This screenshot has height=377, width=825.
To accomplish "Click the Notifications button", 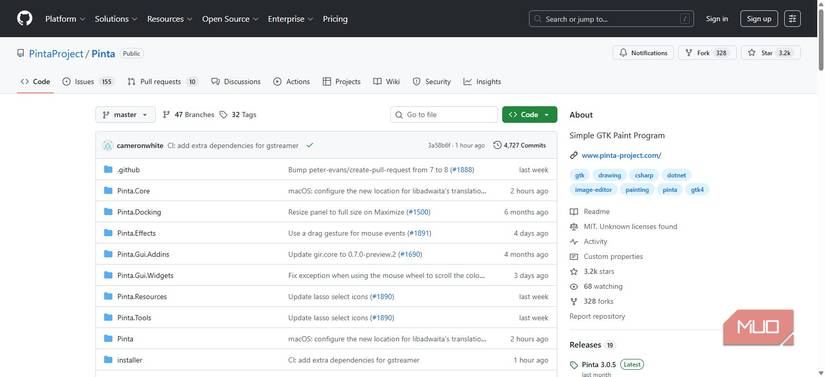I will (x=643, y=53).
